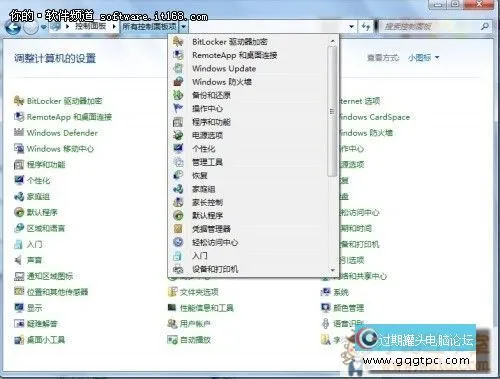Collapse the 所有控制面板项 breadcrumb arrow
Viewport: 500px width, 379px height.
tap(183, 26)
